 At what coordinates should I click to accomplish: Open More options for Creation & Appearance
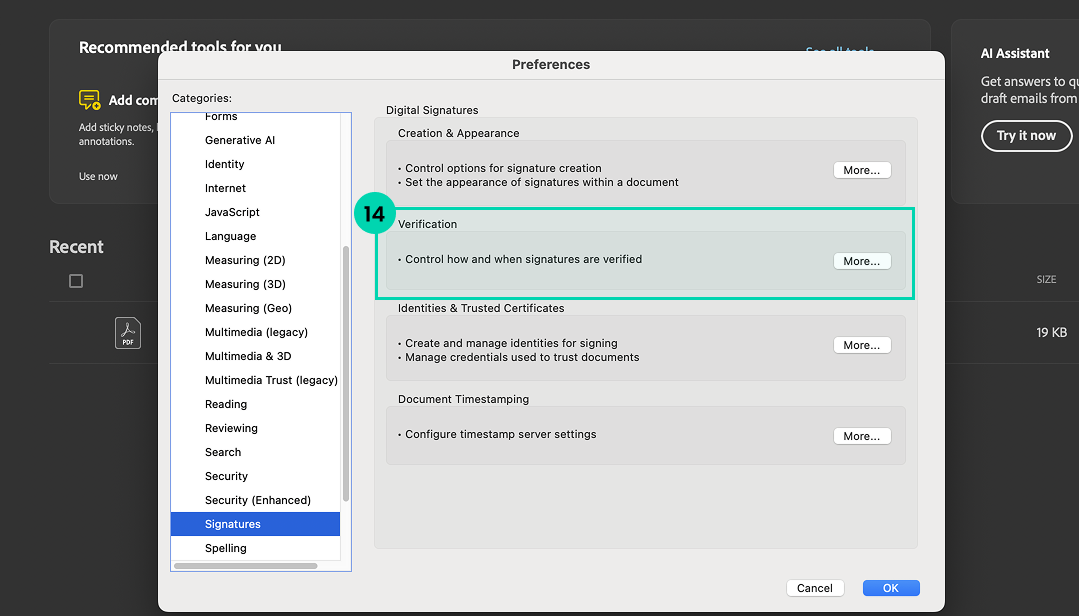pyautogui.click(x=861, y=170)
